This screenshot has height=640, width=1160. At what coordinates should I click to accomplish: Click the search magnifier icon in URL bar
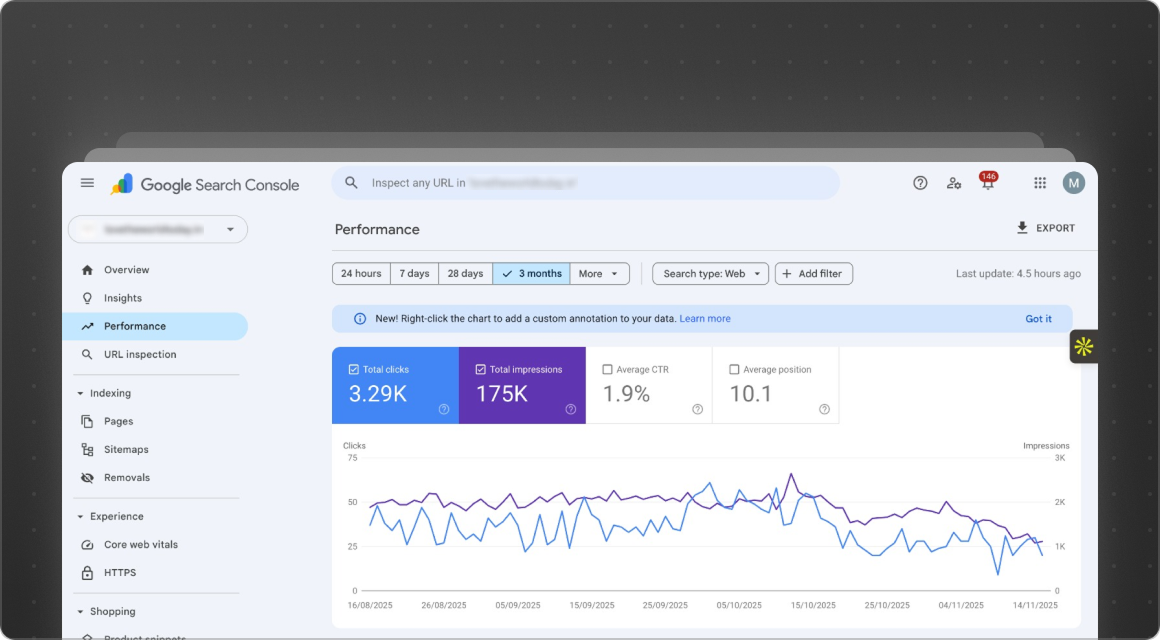pyautogui.click(x=351, y=183)
